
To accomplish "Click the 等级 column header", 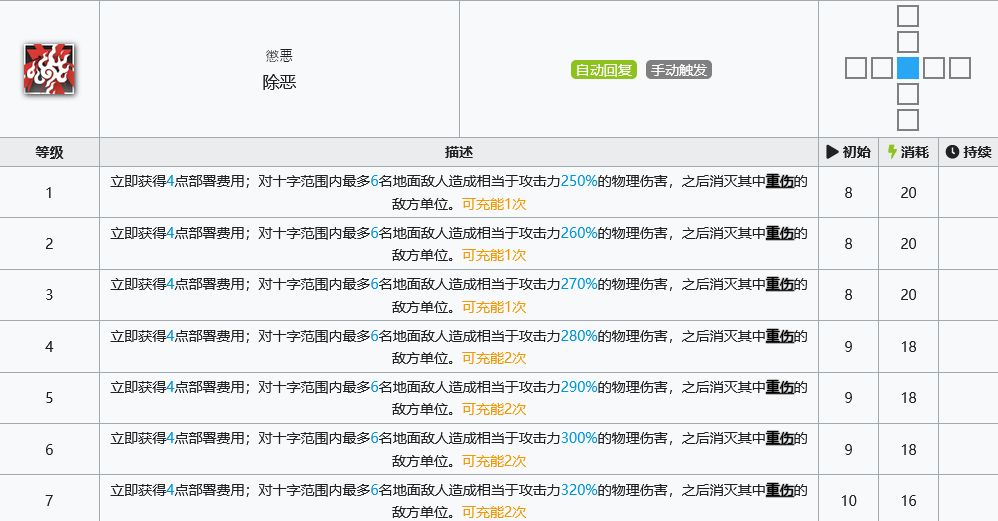I will [x=50, y=152].
